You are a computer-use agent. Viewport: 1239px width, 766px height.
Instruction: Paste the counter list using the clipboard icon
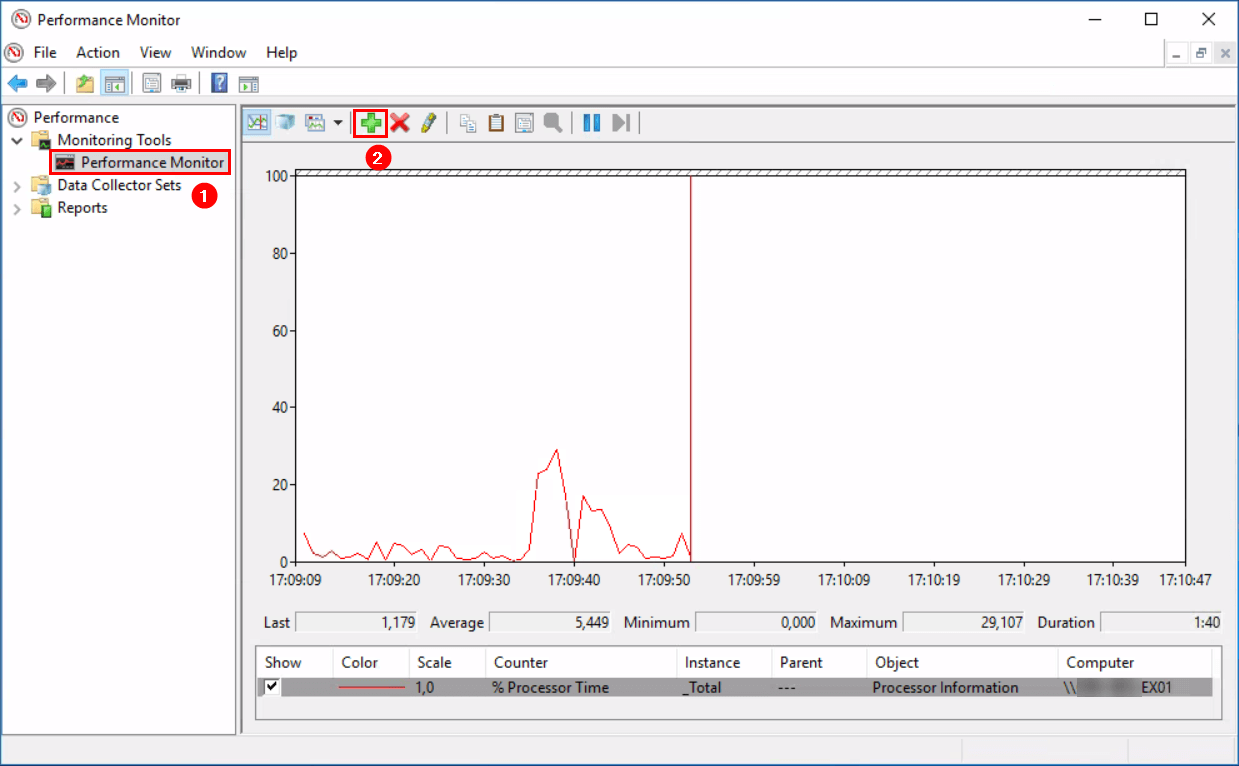pos(495,122)
